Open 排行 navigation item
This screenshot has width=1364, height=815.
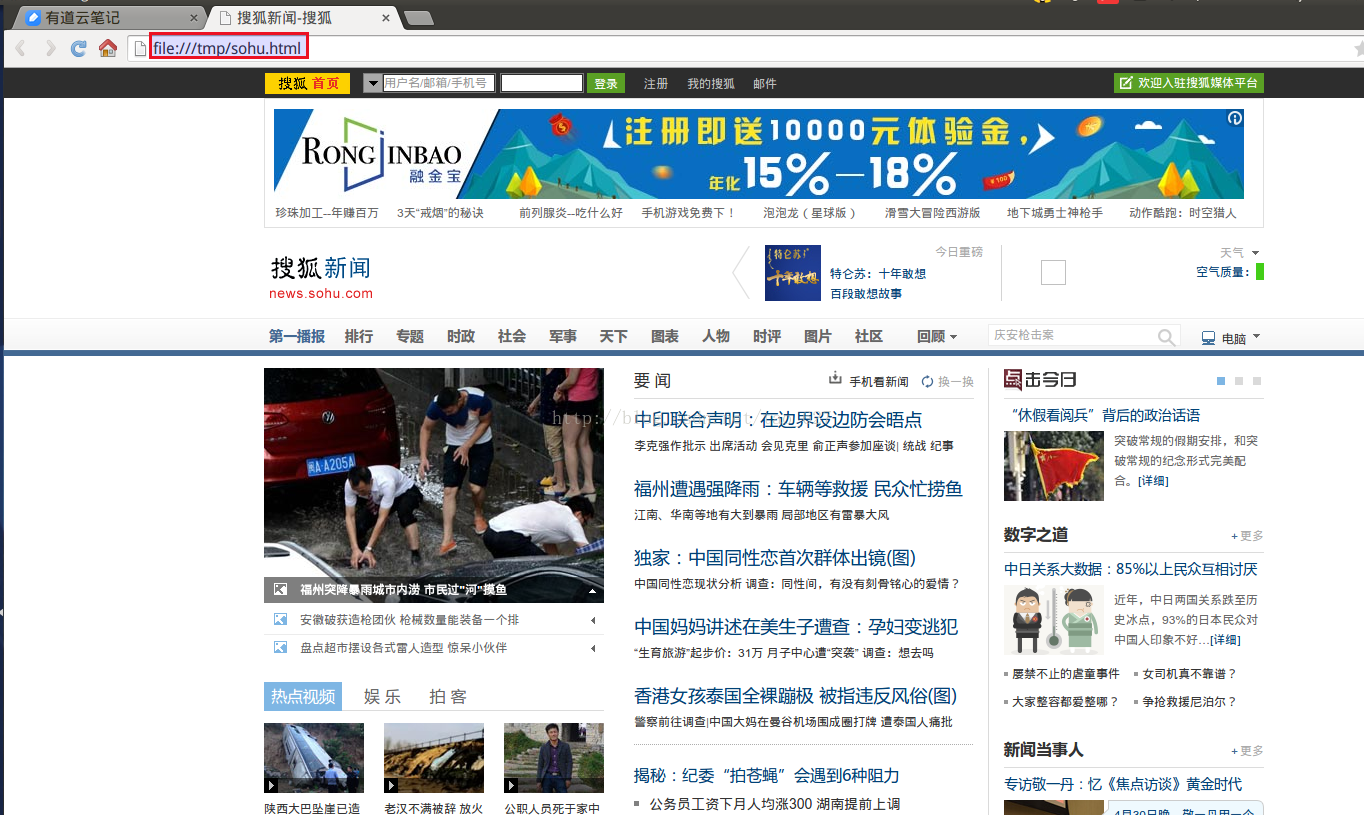tap(359, 336)
